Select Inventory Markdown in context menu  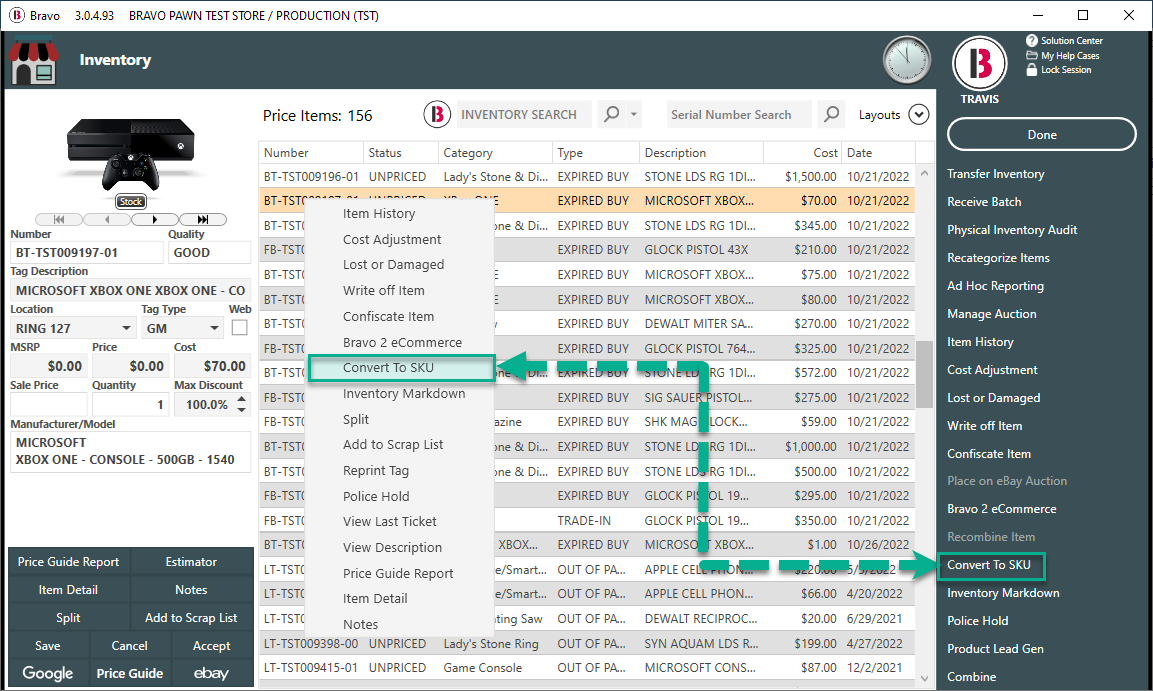coord(404,393)
